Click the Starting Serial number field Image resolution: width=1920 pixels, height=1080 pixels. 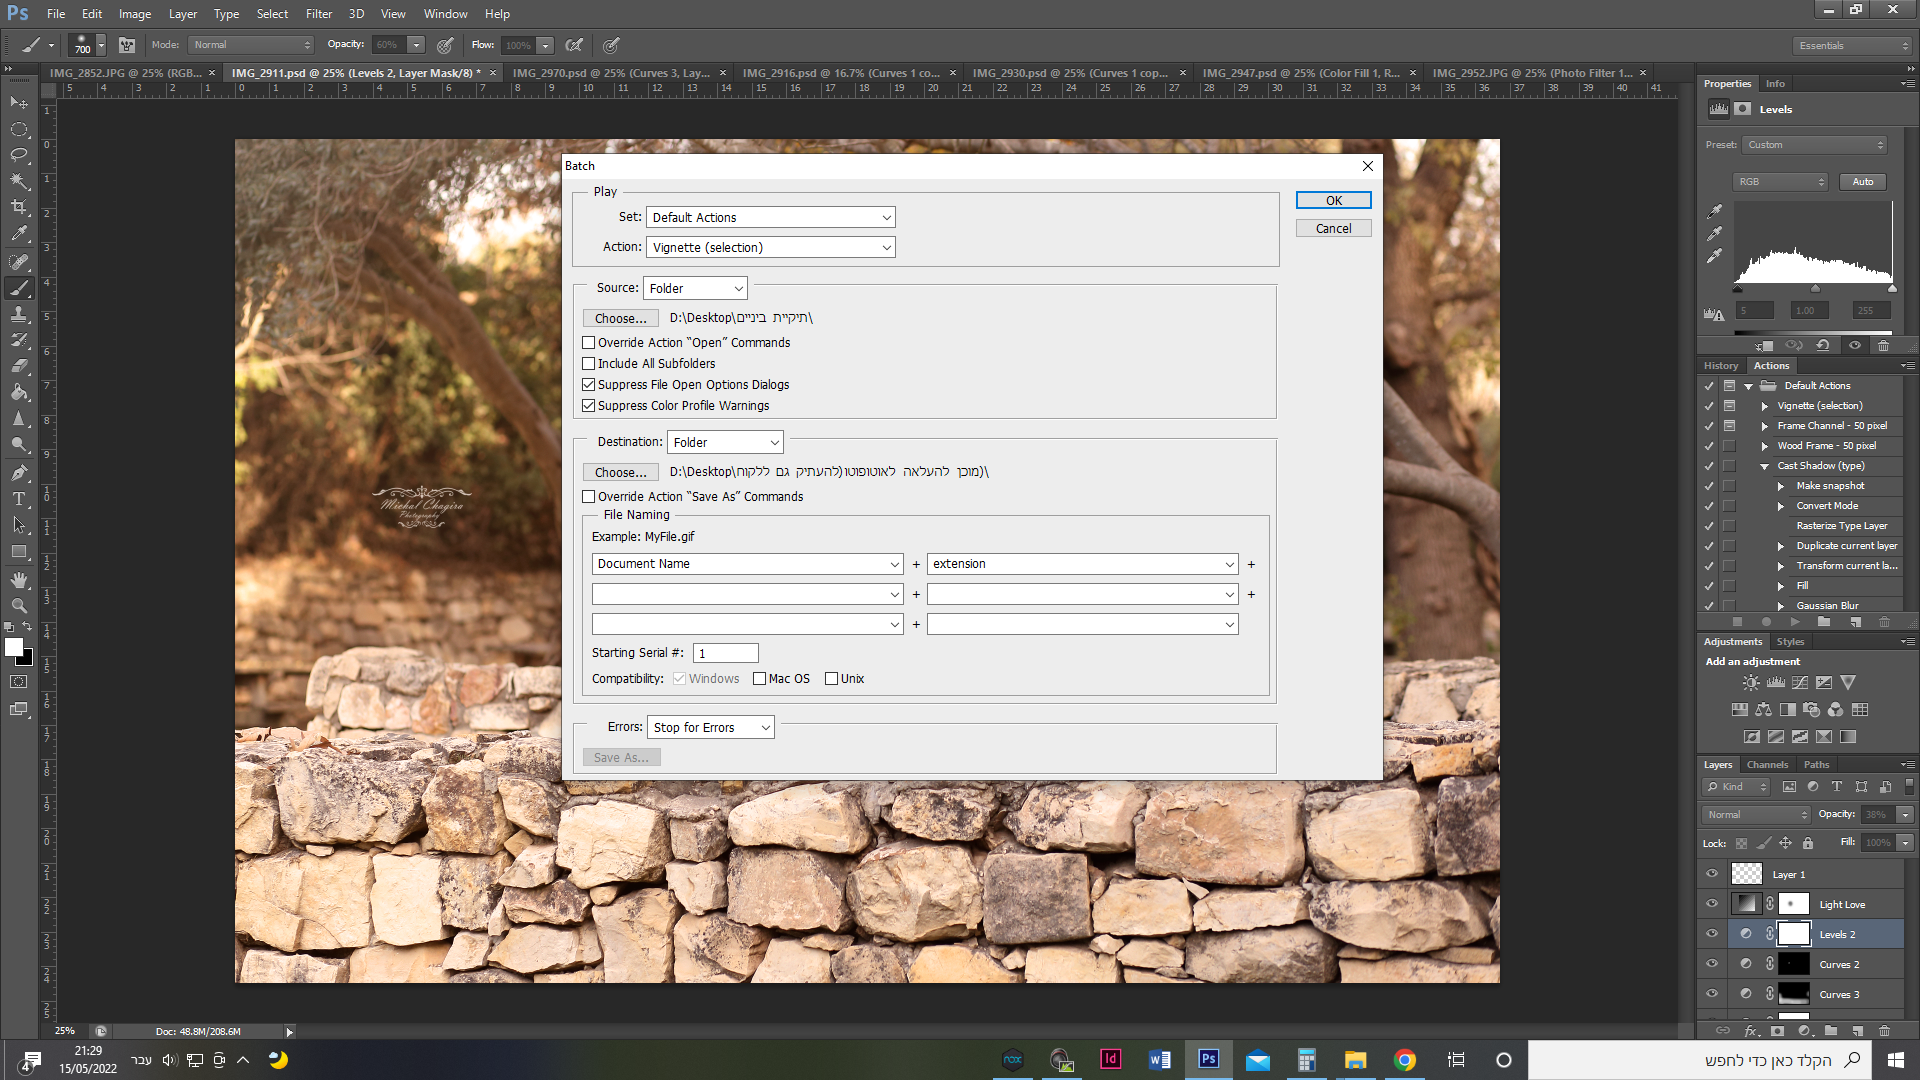coord(725,654)
